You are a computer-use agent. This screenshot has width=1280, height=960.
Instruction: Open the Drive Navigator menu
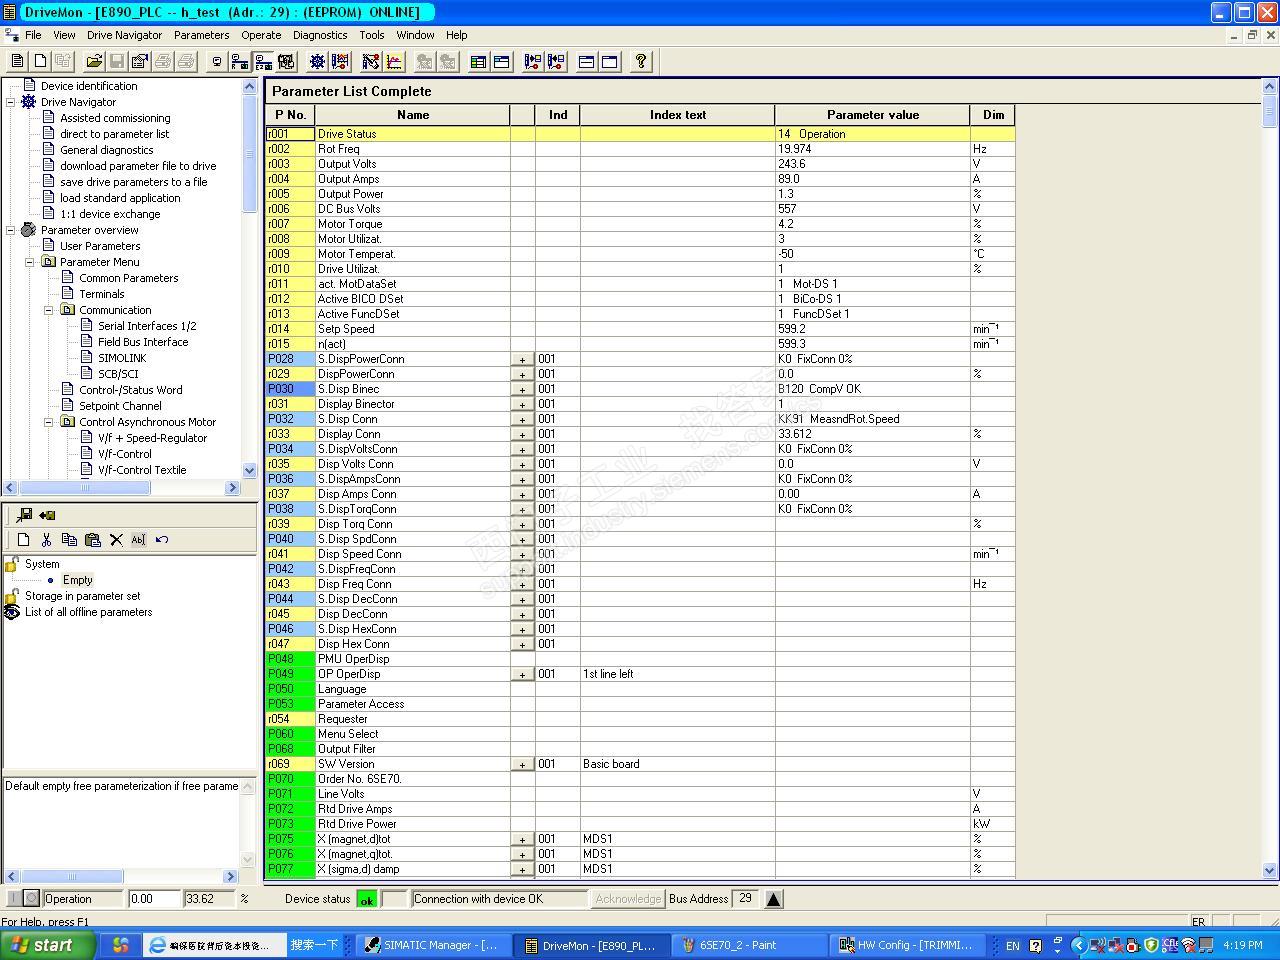(x=124, y=35)
